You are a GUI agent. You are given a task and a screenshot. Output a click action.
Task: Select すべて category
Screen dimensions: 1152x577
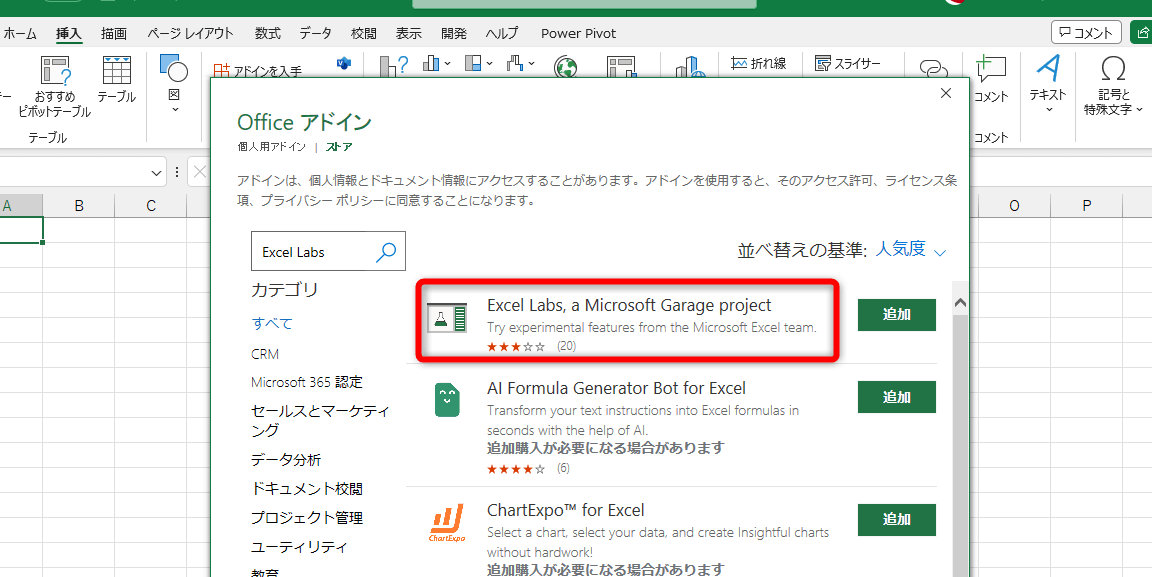(272, 323)
